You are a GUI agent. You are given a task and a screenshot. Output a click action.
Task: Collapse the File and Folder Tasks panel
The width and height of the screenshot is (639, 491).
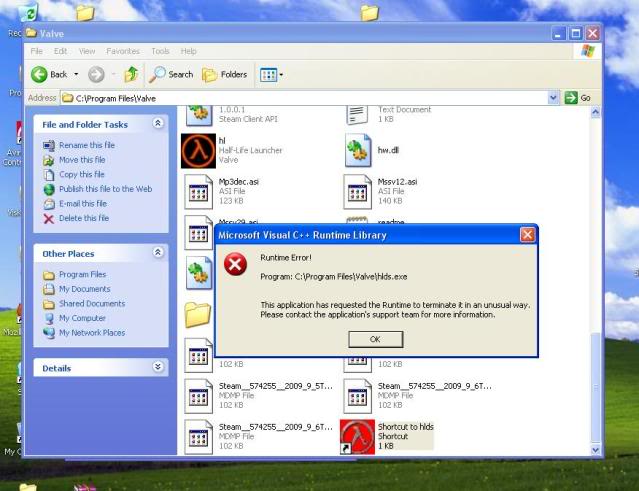pyautogui.click(x=158, y=123)
